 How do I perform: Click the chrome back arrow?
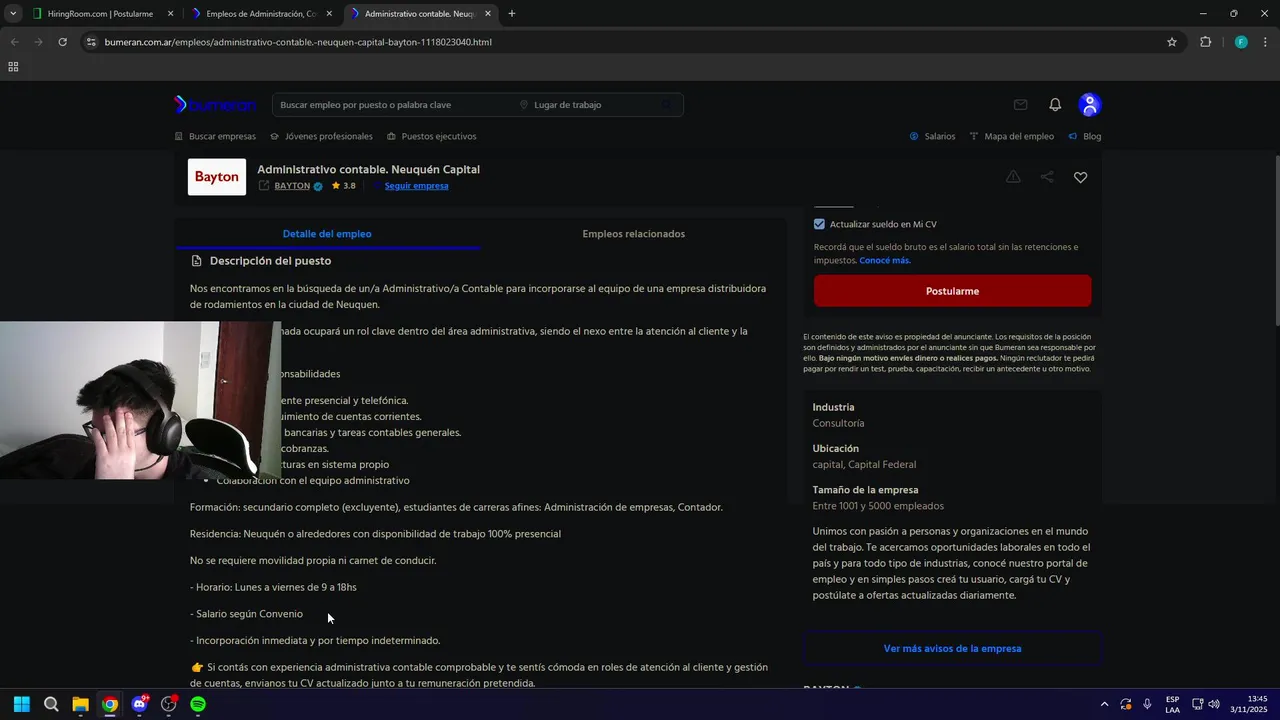14,42
